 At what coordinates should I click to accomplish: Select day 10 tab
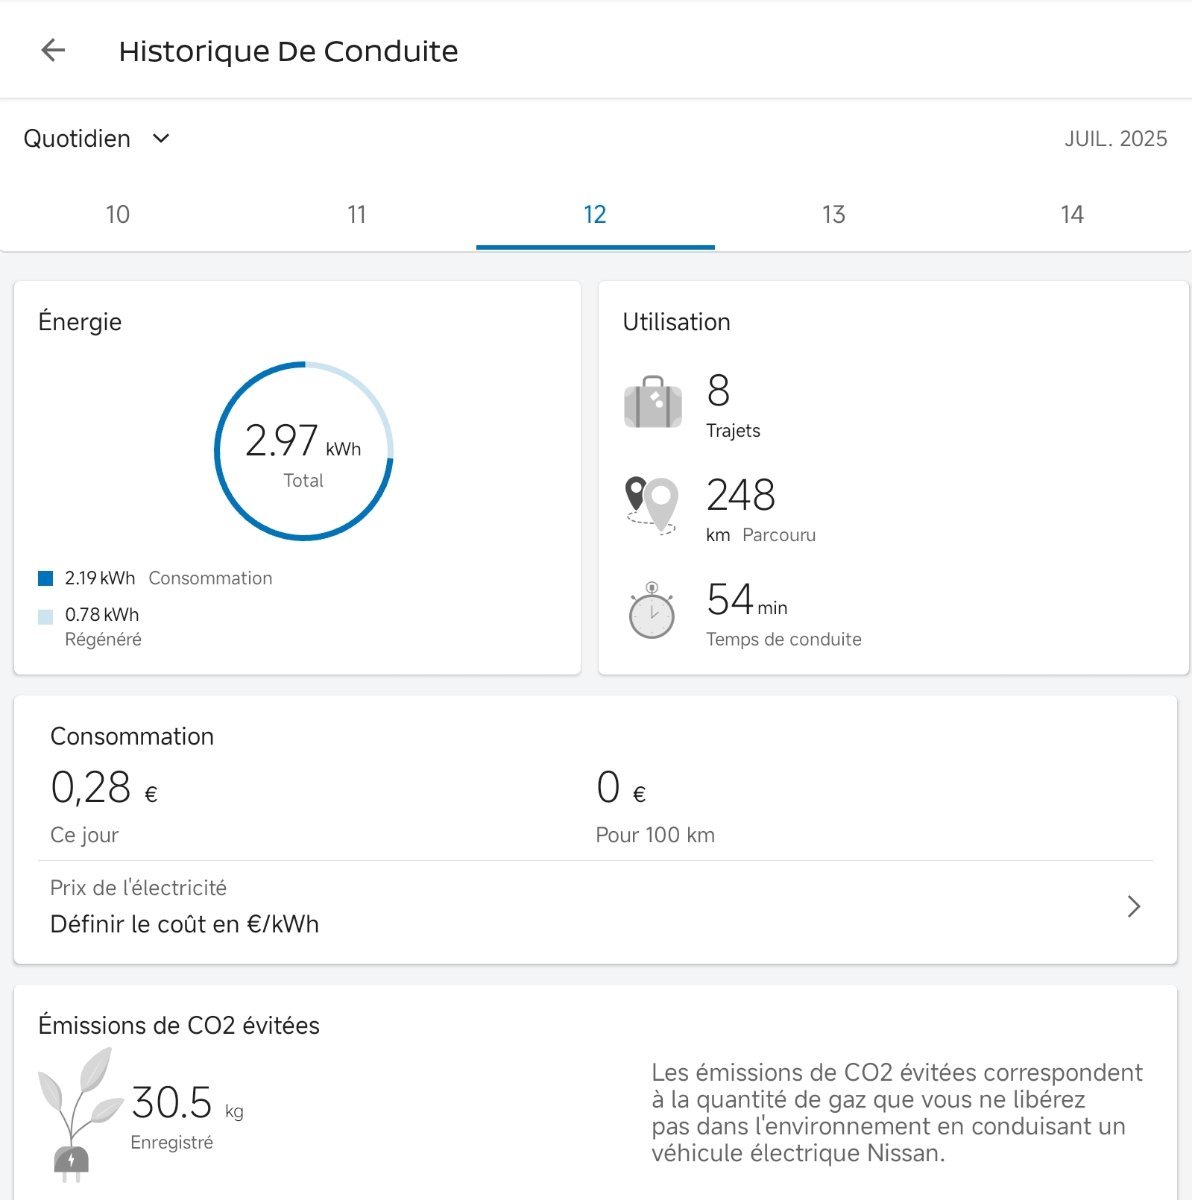point(118,215)
